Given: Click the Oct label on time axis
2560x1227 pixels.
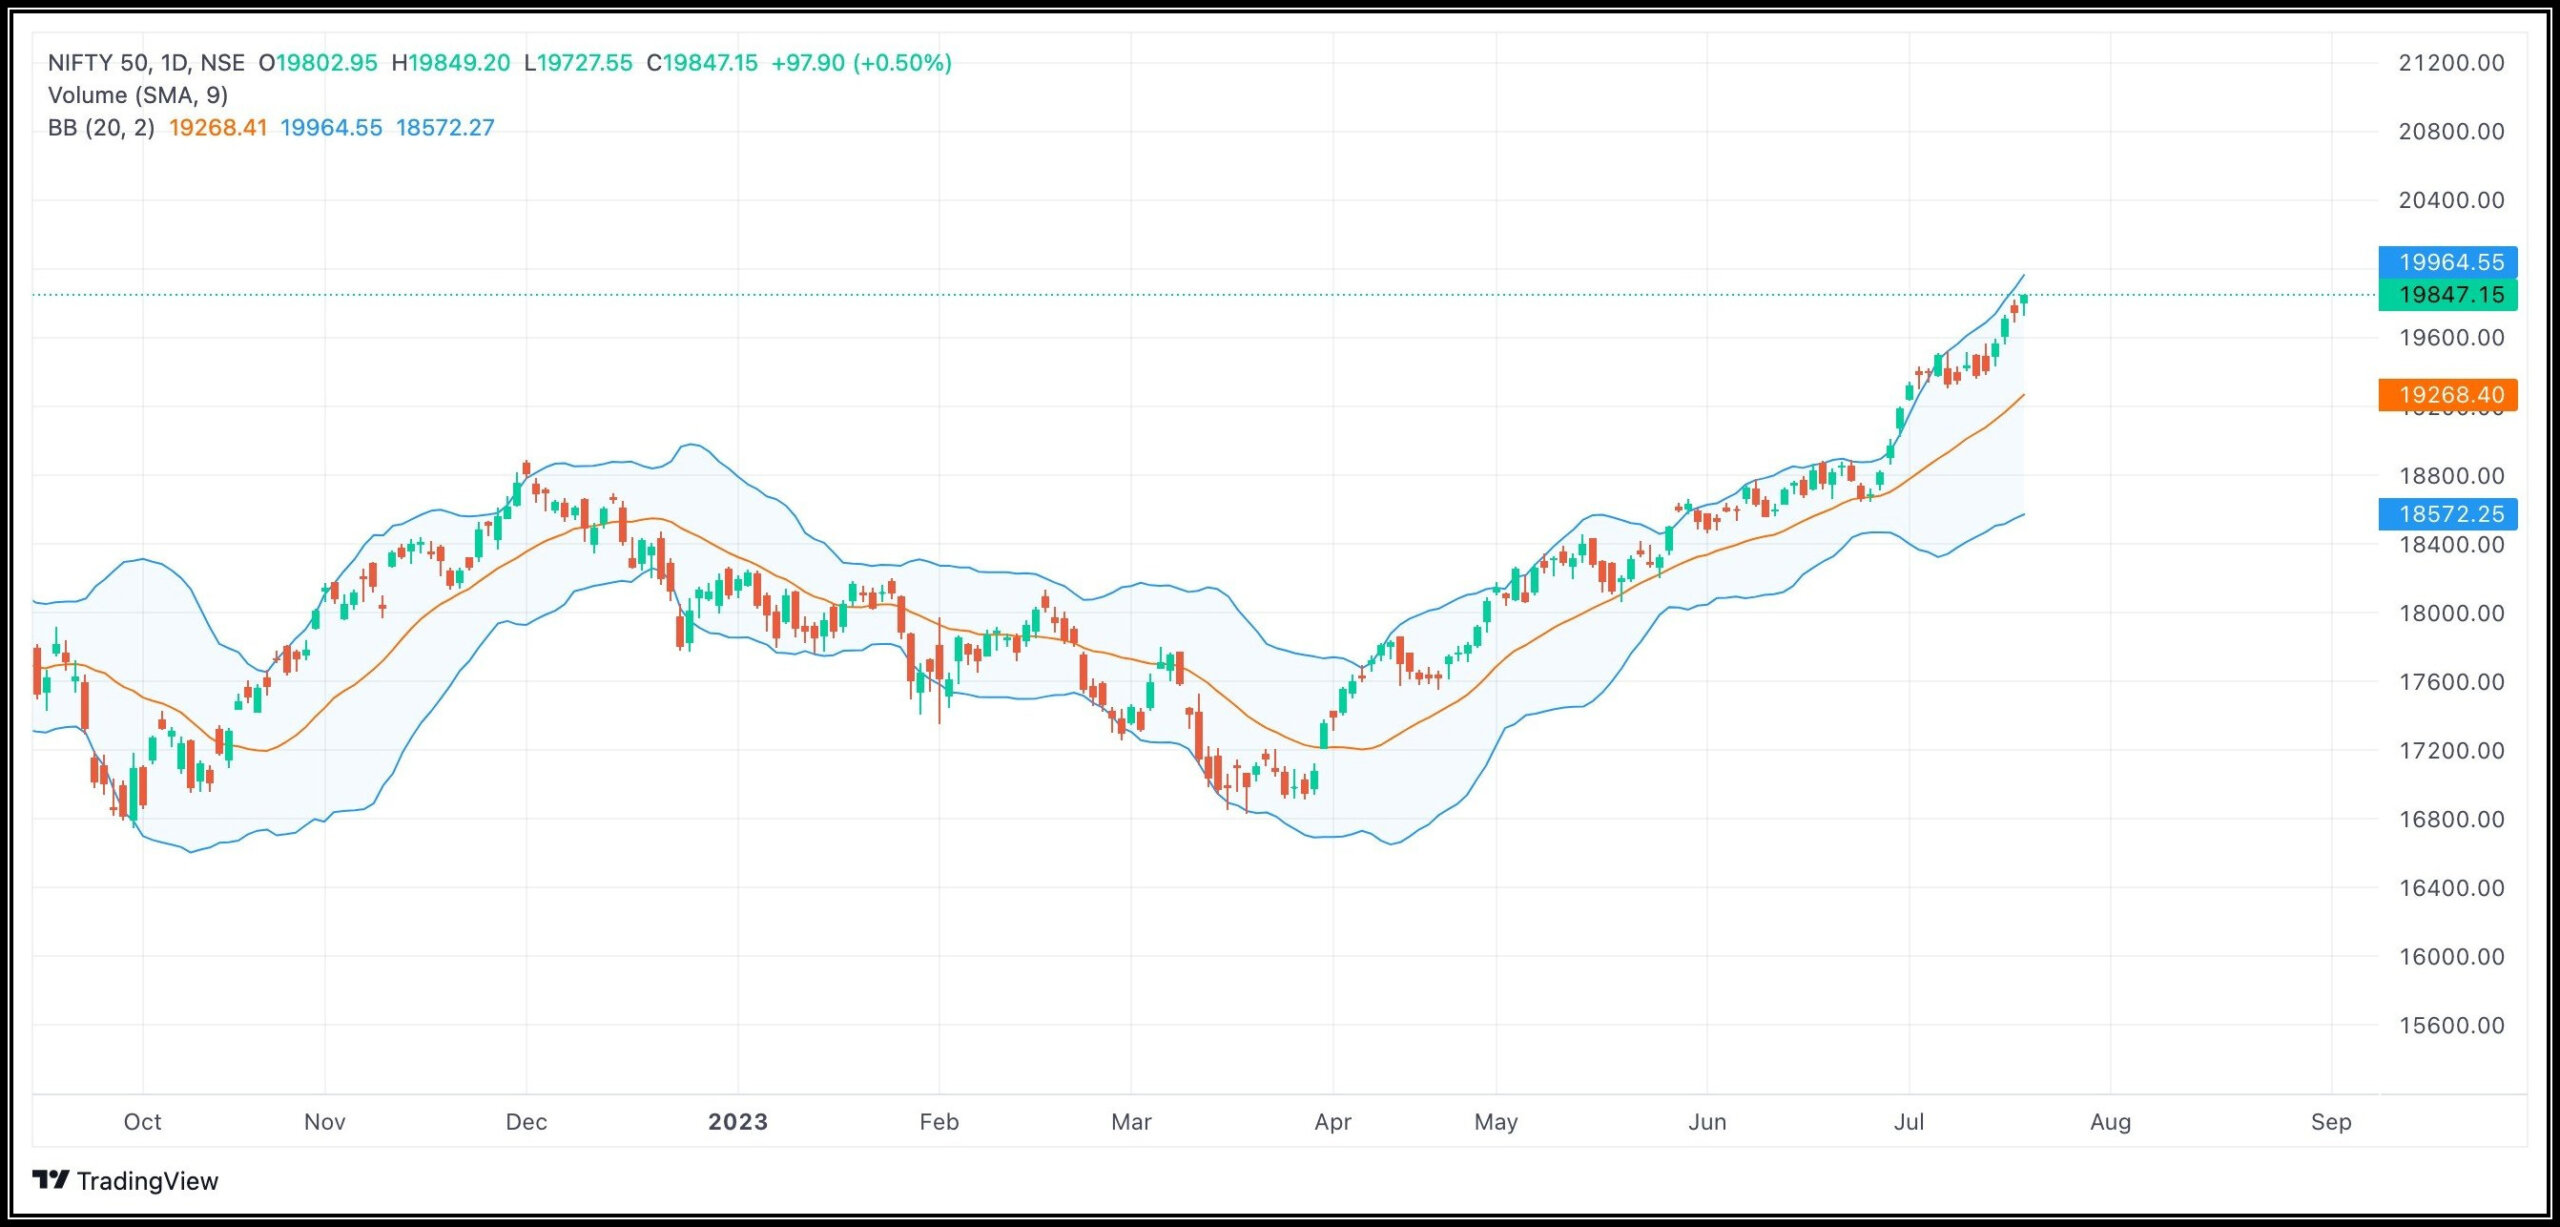Looking at the screenshot, I should pyautogui.click(x=142, y=1122).
